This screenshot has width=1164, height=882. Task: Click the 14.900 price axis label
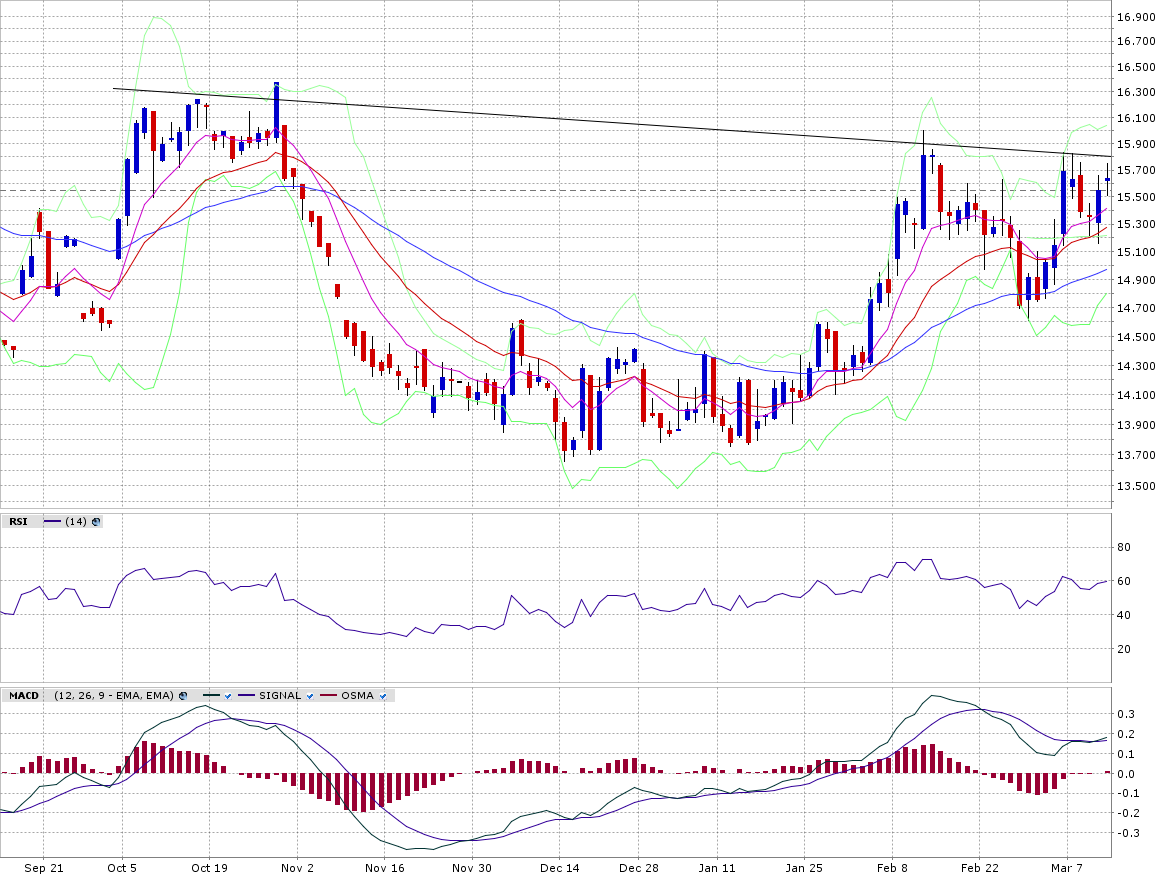[x=1136, y=281]
